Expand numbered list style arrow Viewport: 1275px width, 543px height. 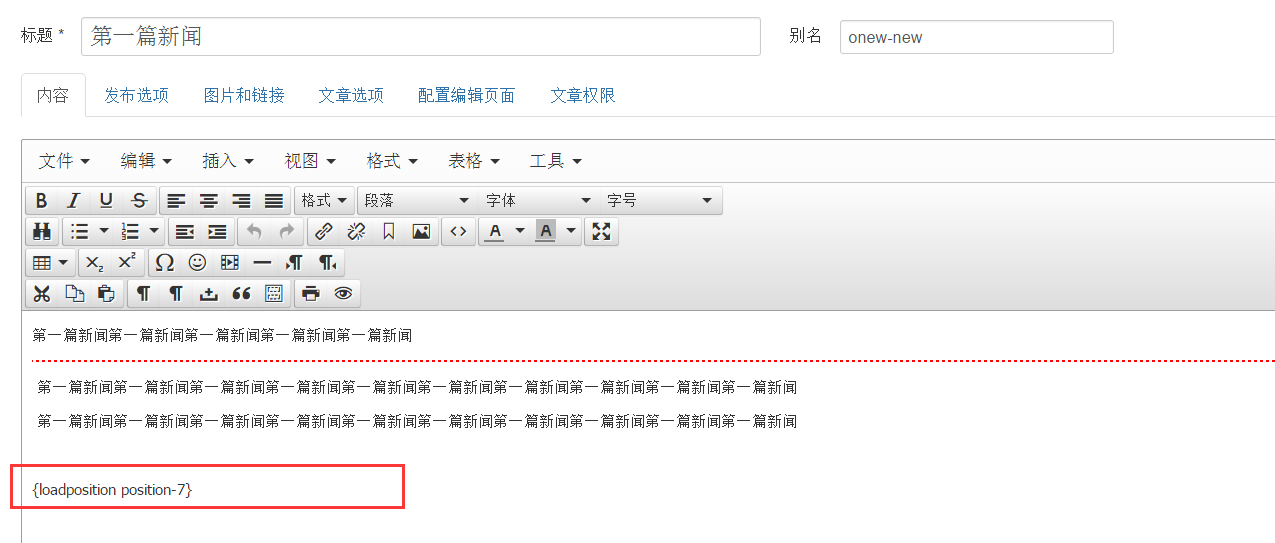coord(155,232)
